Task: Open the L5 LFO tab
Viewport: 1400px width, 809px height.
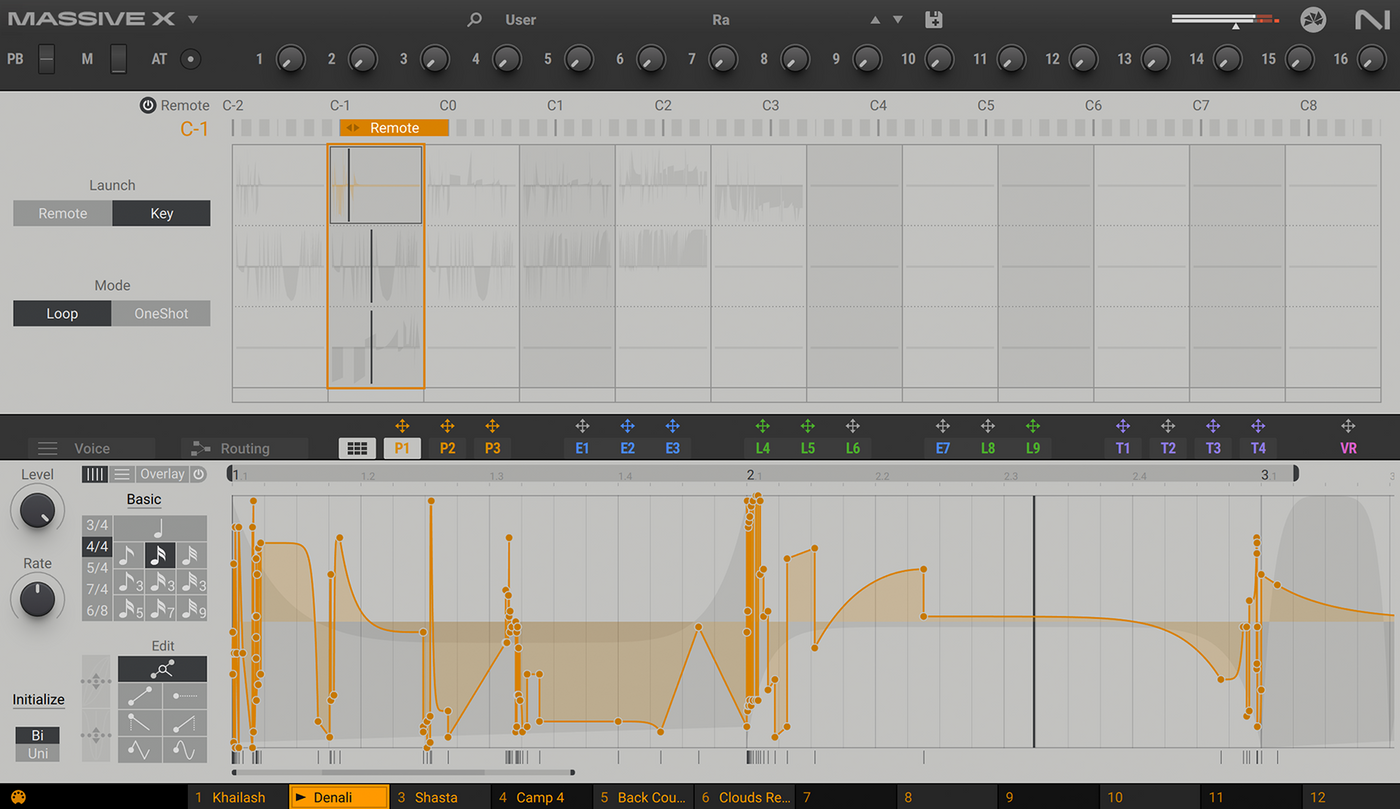Action: (807, 448)
